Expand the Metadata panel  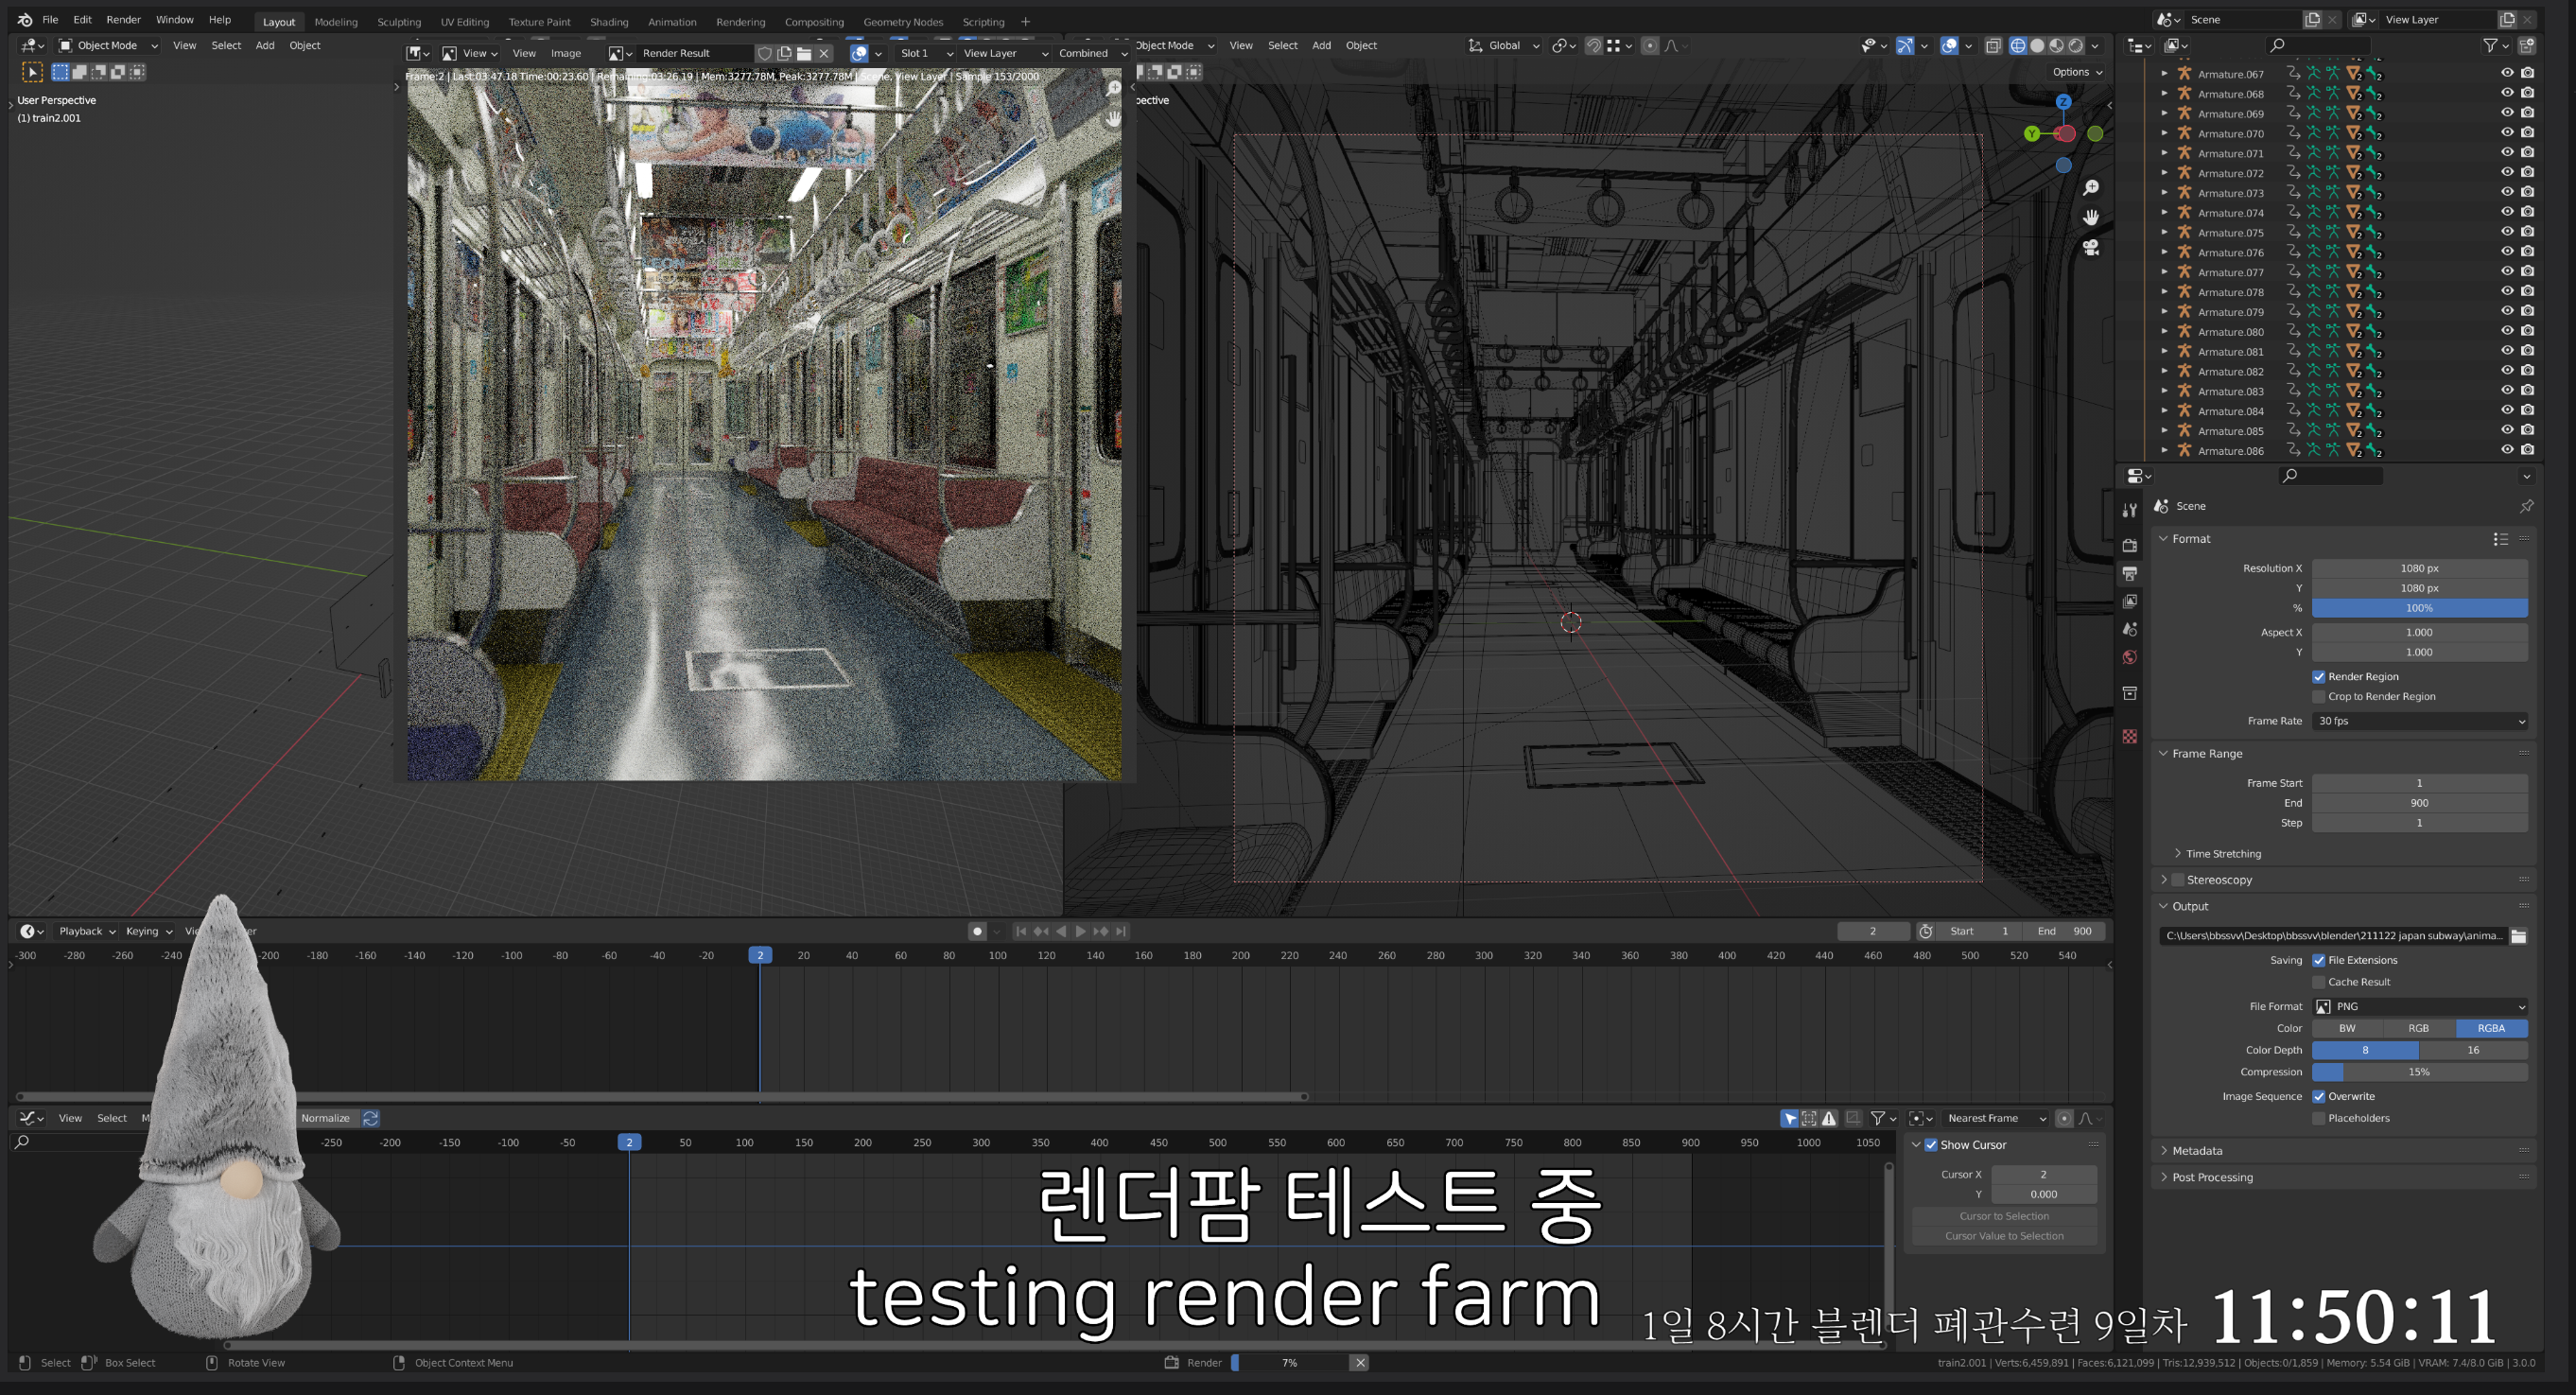[2196, 1151]
